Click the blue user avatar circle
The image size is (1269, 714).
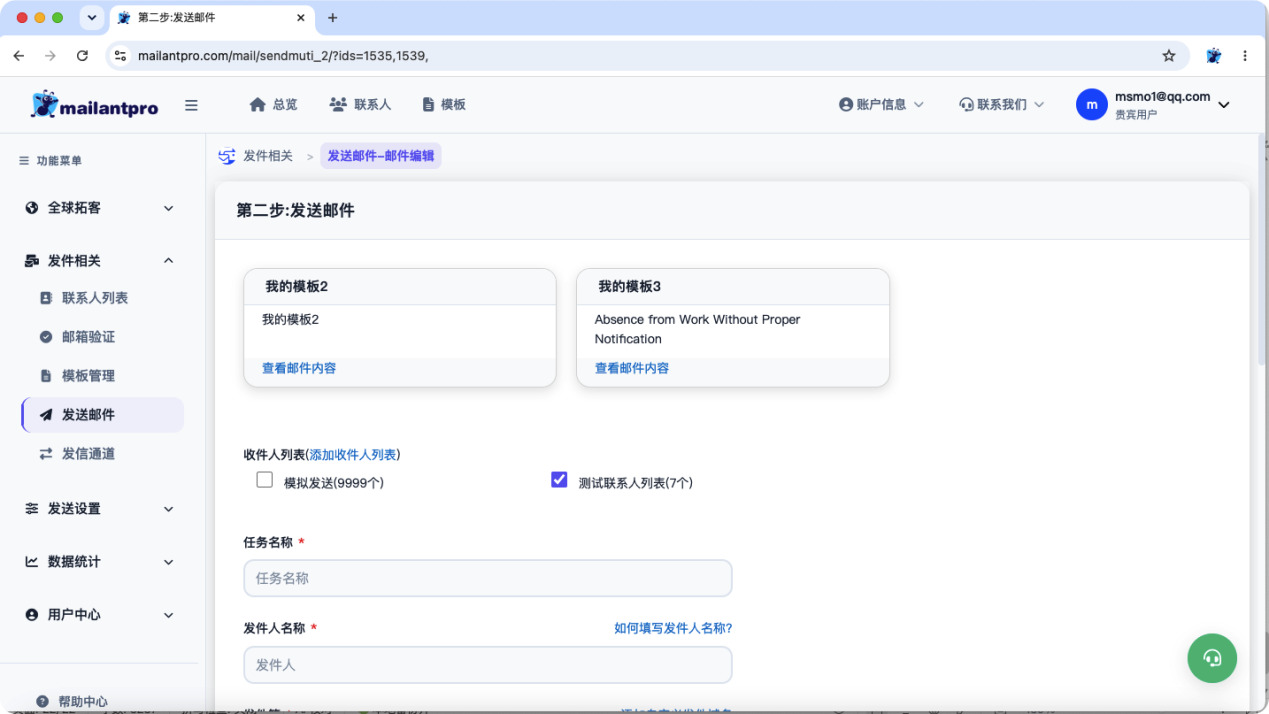coord(1091,104)
